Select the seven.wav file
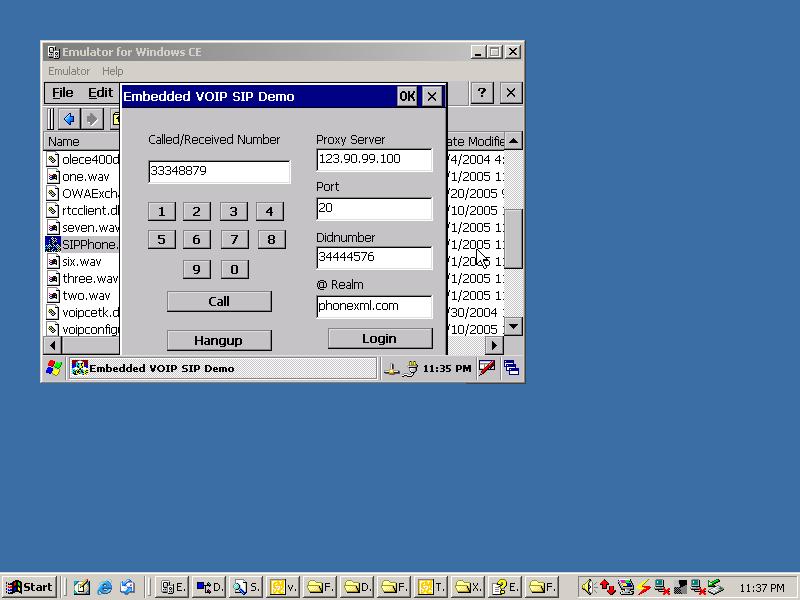800x600 pixels. point(83,228)
